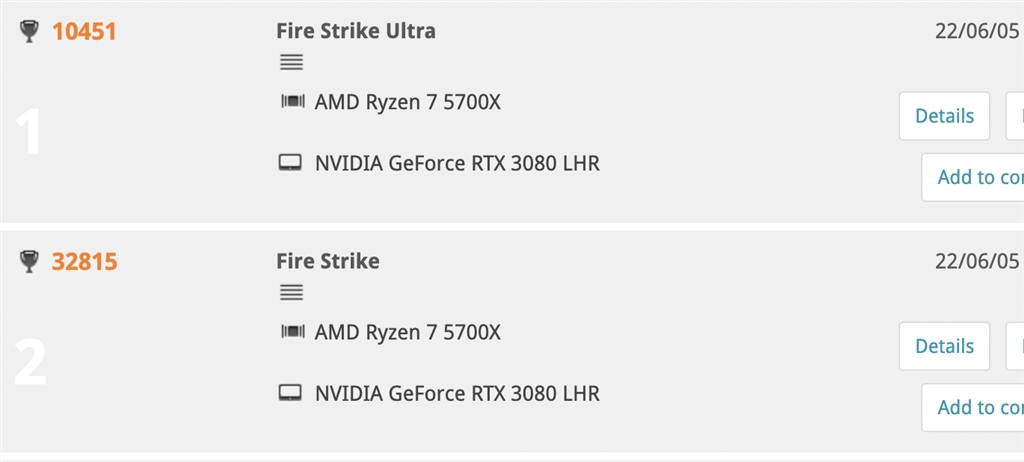Image resolution: width=1024 pixels, height=462 pixels.
Task: Expand the lines icon under Fire Strike
Action: coord(291,292)
